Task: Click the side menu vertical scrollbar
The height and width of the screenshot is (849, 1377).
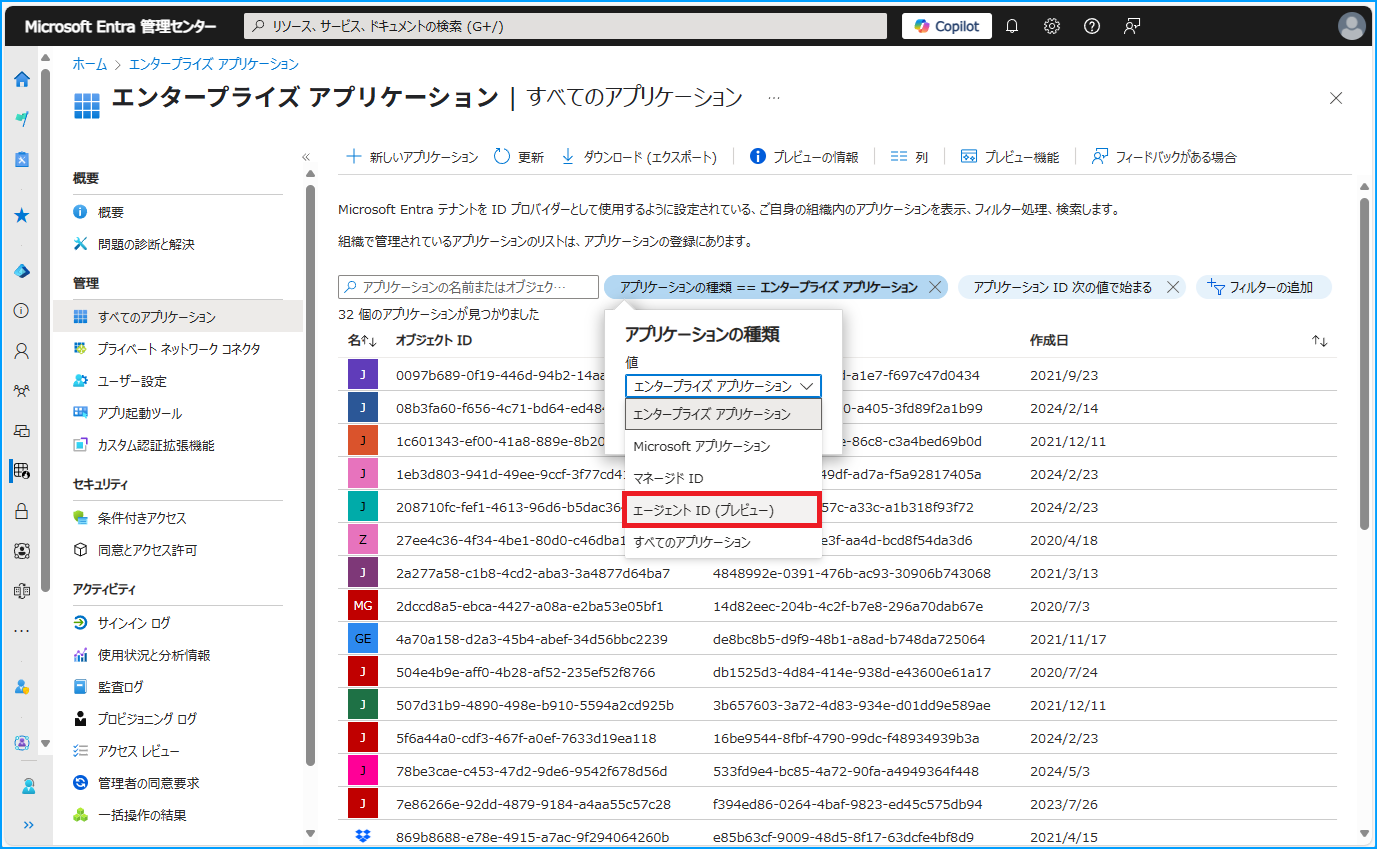Action: tap(311, 475)
